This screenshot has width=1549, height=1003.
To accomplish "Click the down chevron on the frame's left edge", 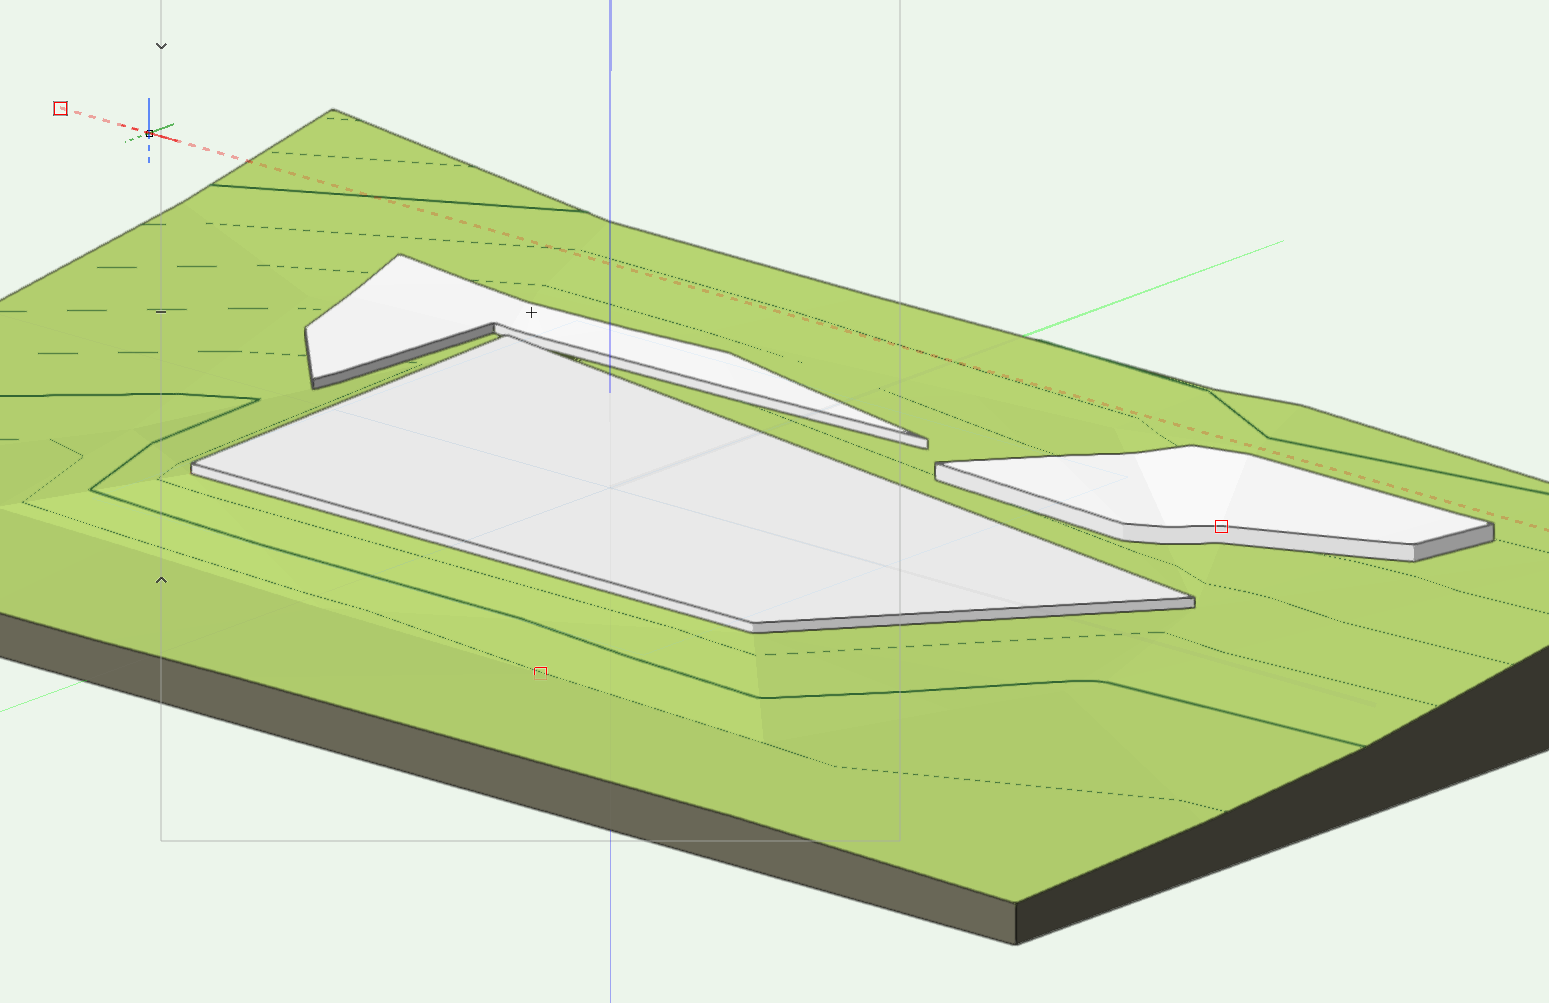I will click(161, 46).
